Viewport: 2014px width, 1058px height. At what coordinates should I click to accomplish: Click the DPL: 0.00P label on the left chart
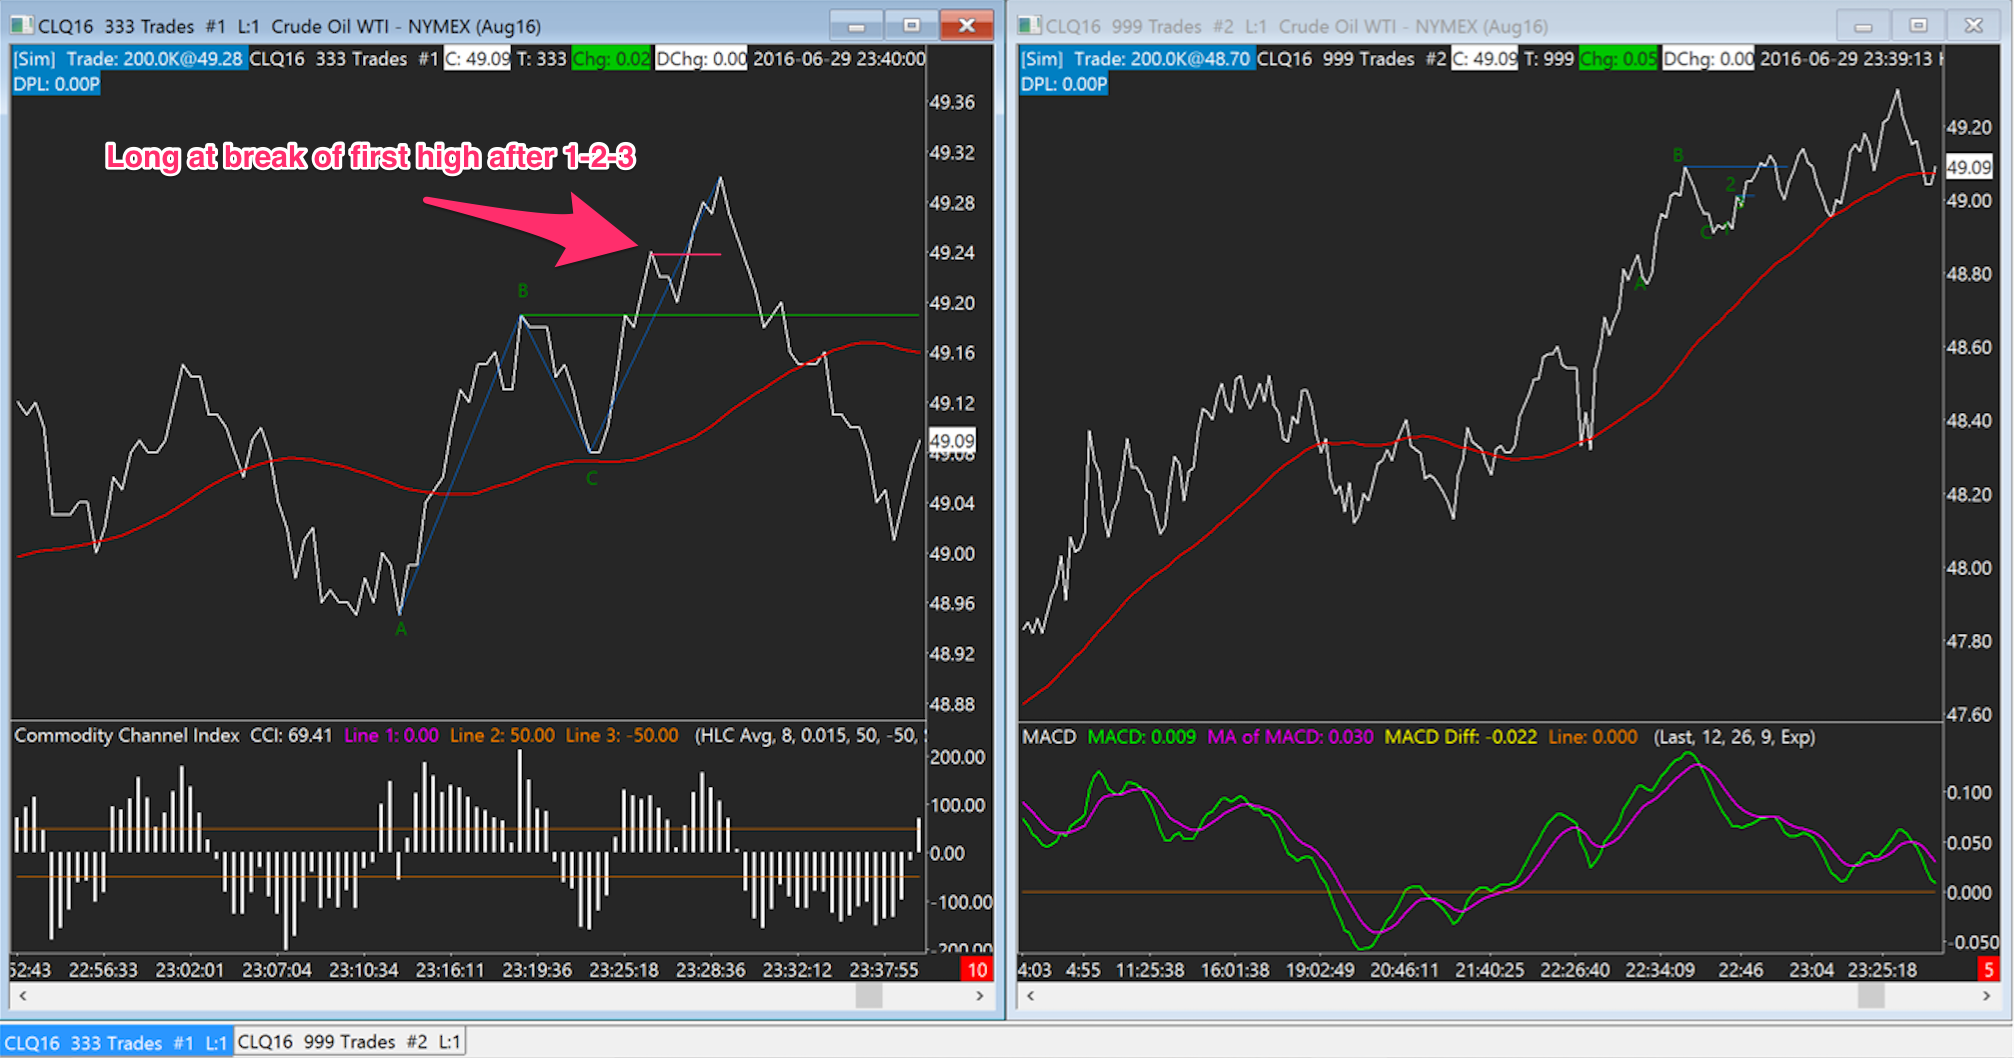coord(57,84)
